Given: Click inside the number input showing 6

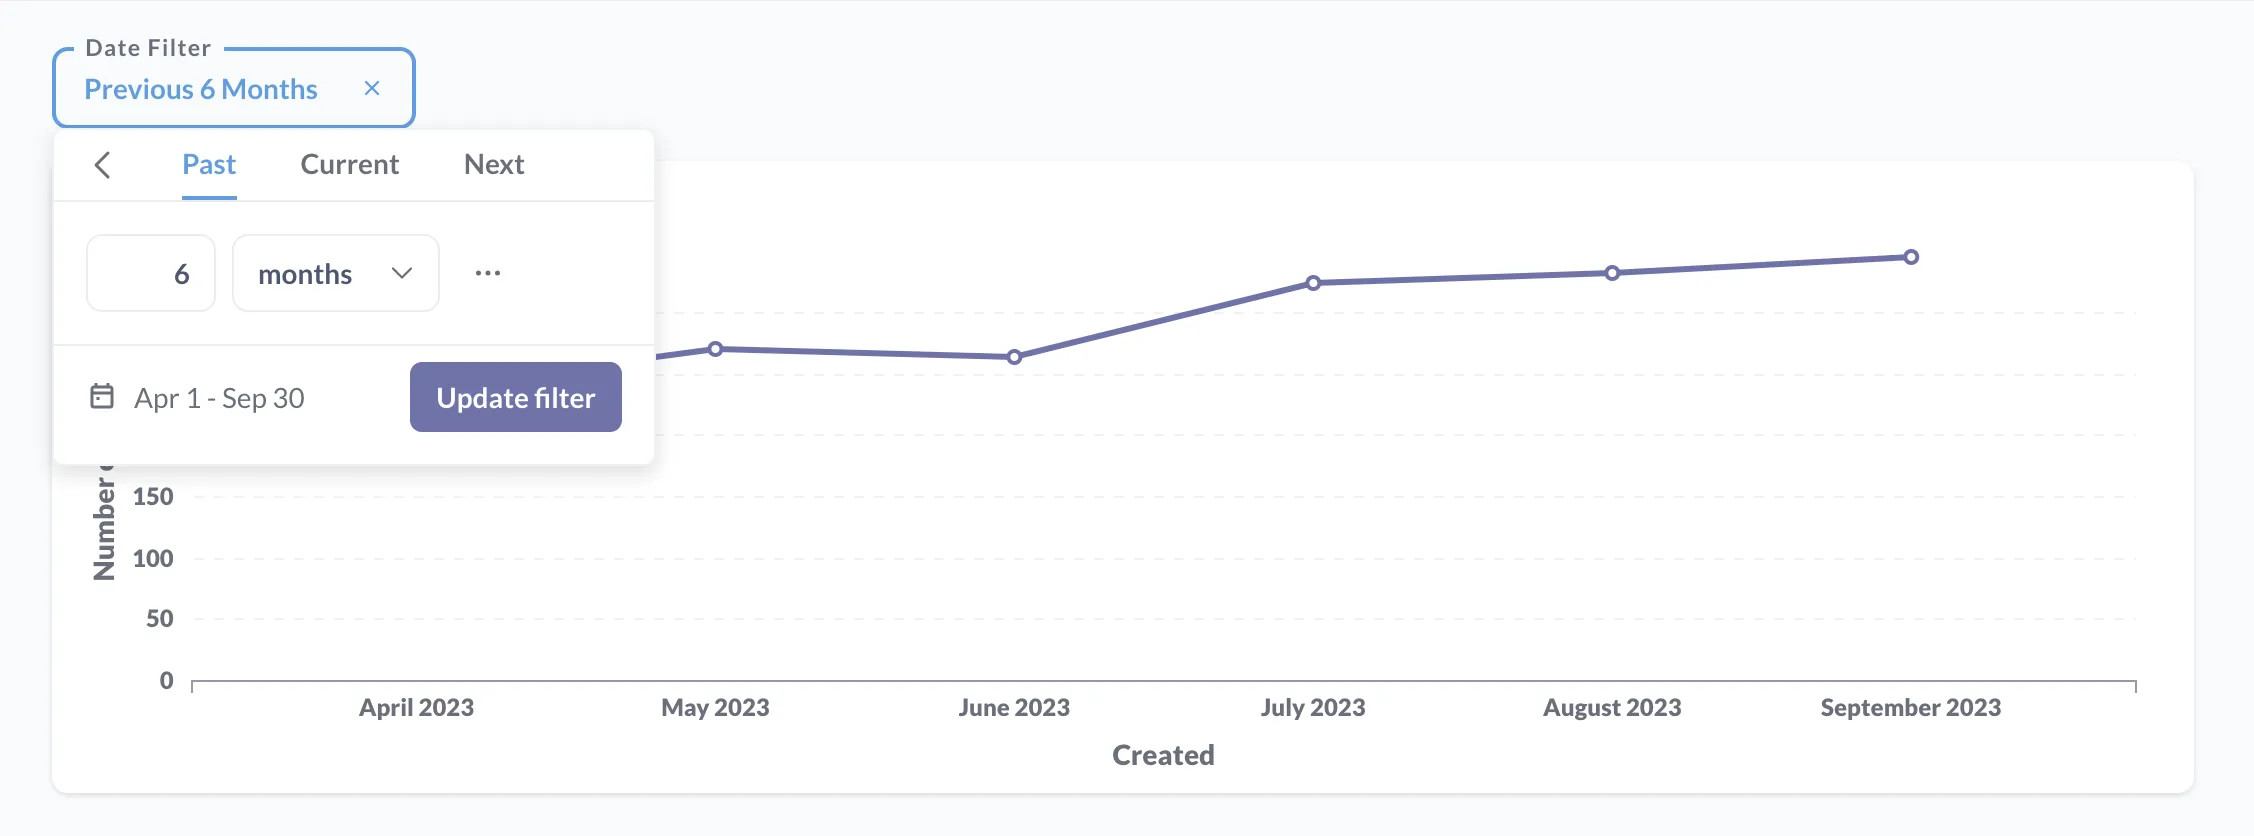Looking at the screenshot, I should 150,272.
